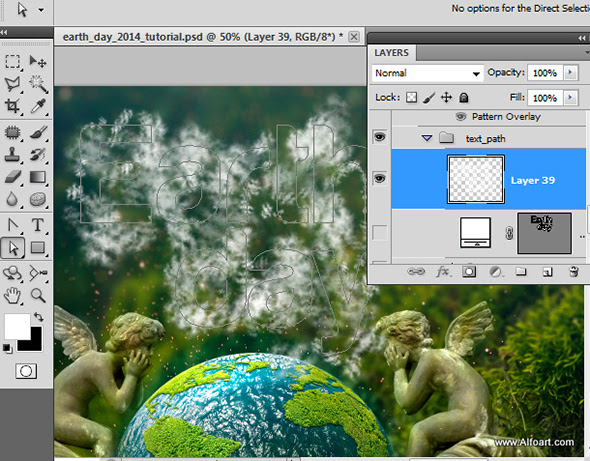
Task: Add a layer mask in Layers panel
Action: pos(469,271)
